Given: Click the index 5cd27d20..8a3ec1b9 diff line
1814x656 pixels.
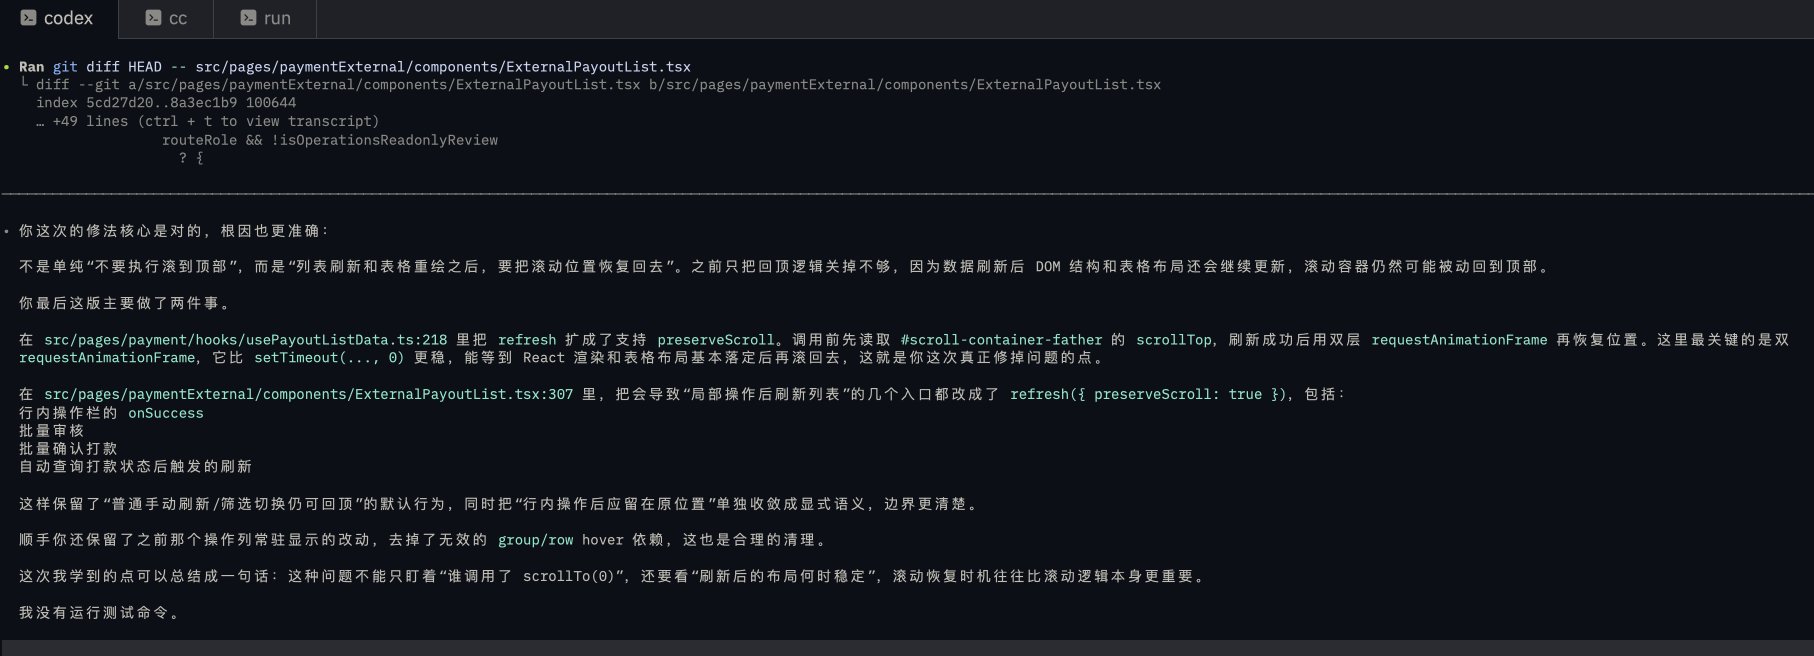Looking at the screenshot, I should click(166, 103).
